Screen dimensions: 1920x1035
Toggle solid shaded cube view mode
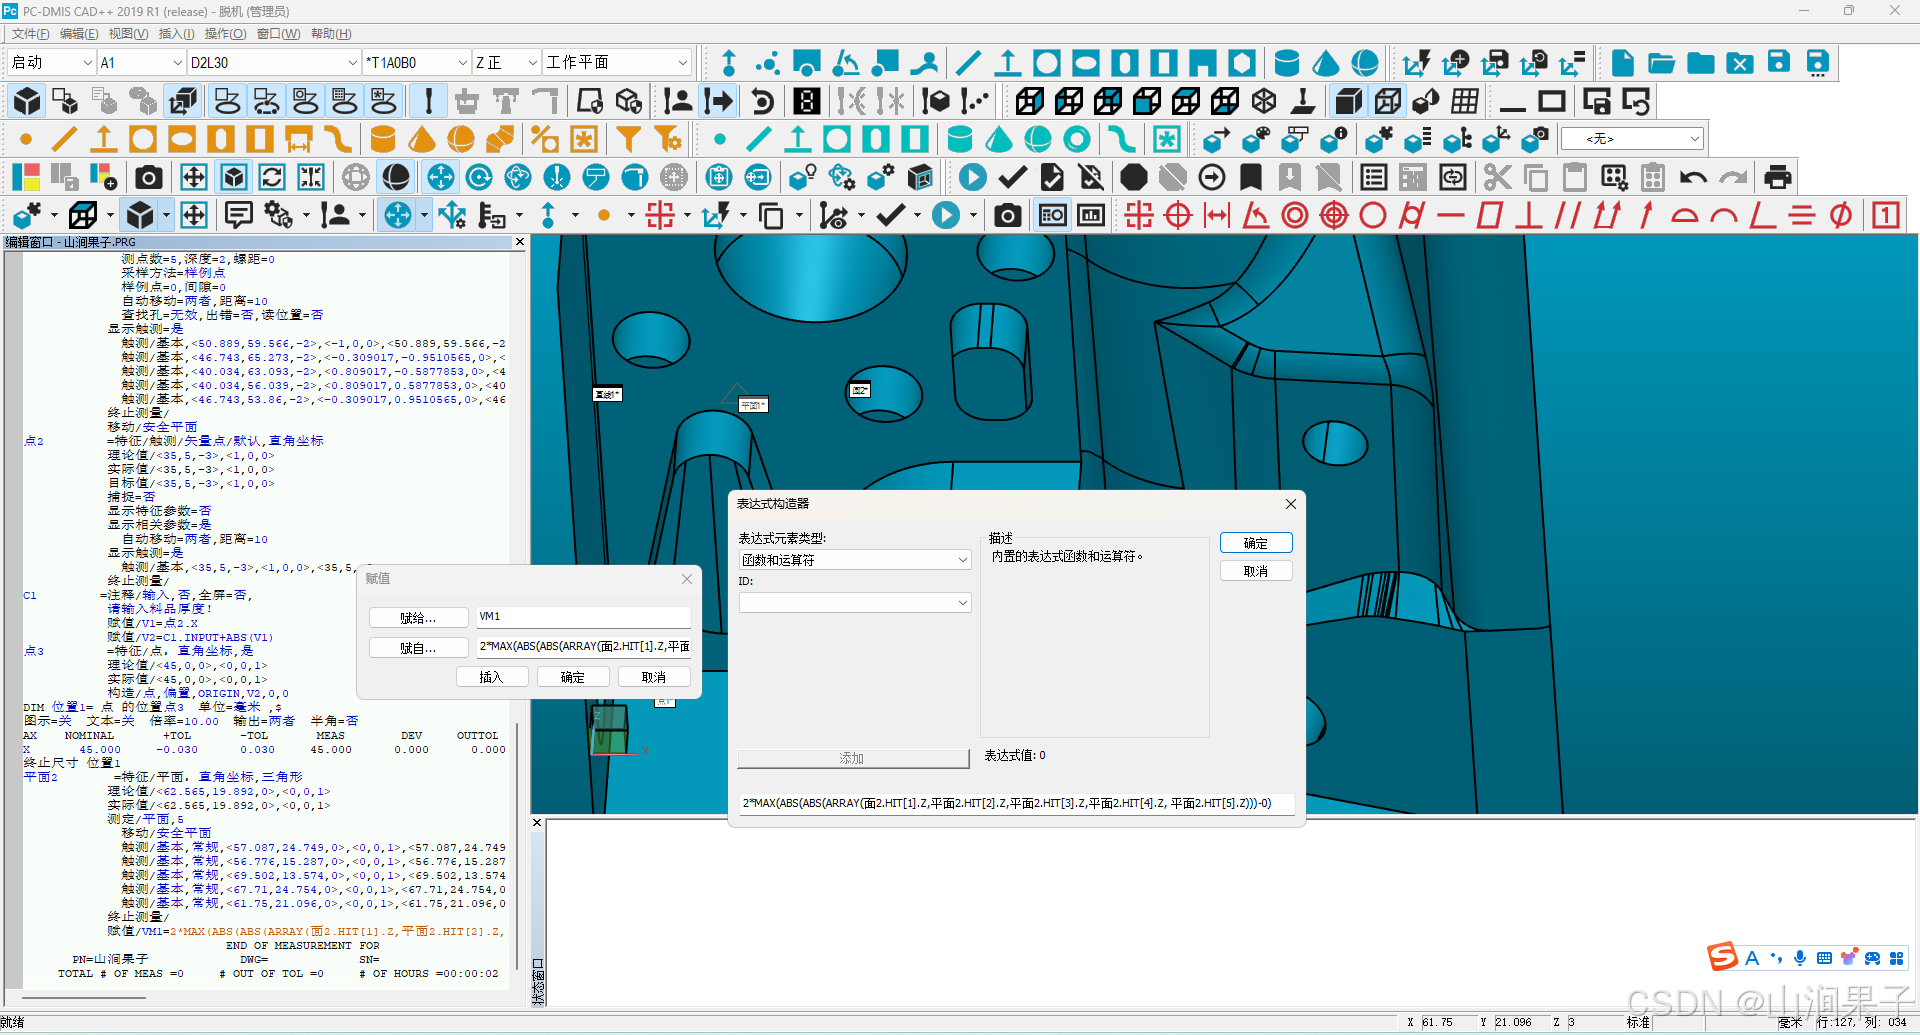[x=1348, y=101]
